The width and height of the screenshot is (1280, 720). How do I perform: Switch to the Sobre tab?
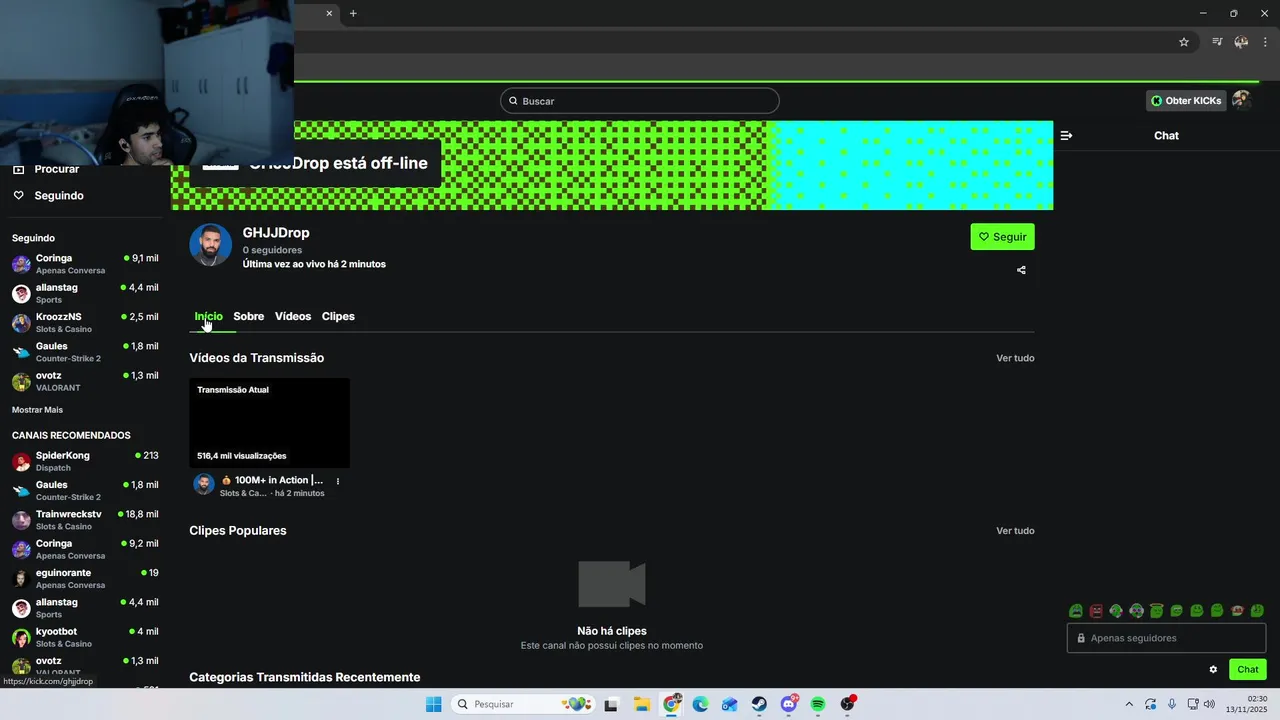pyautogui.click(x=249, y=316)
